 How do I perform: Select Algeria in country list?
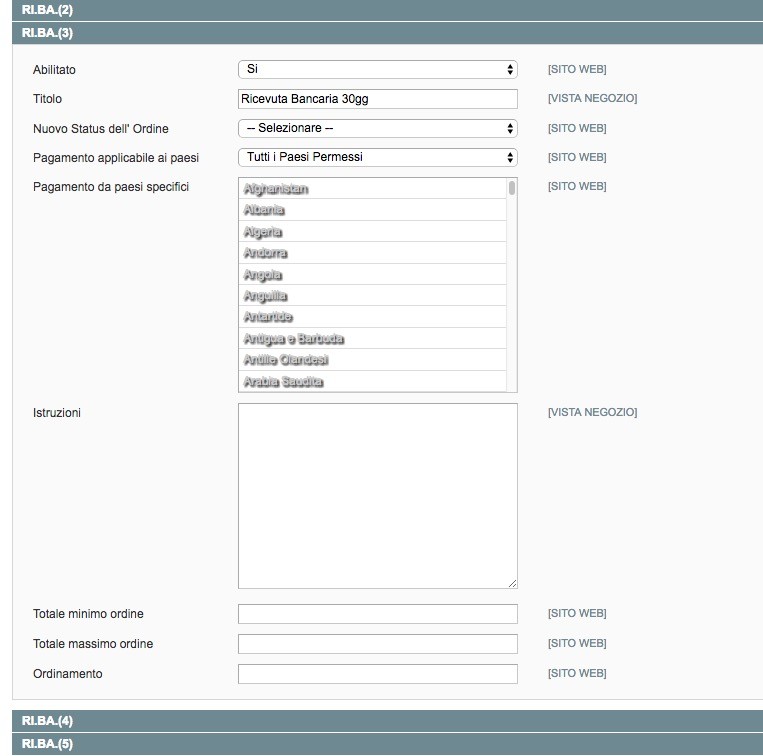372,232
